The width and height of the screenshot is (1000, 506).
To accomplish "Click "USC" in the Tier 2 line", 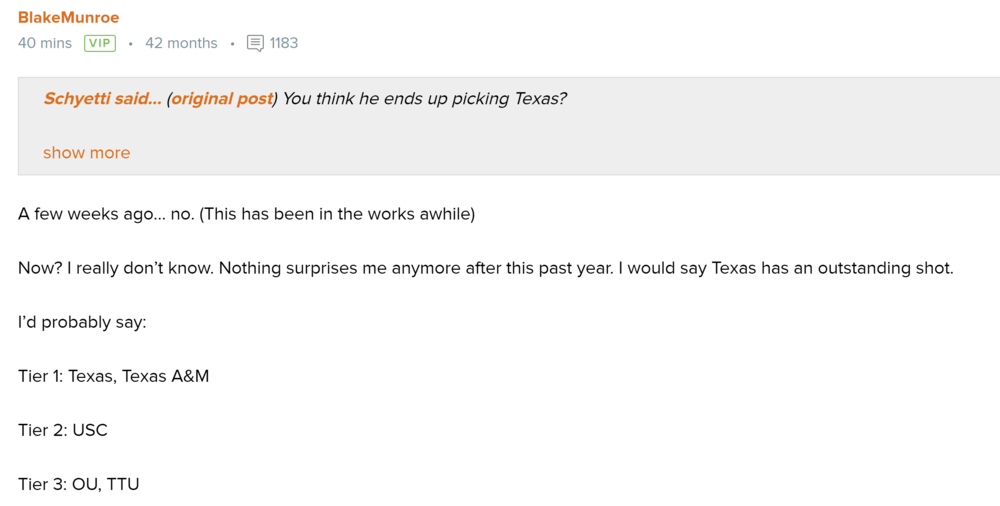I will (90, 431).
